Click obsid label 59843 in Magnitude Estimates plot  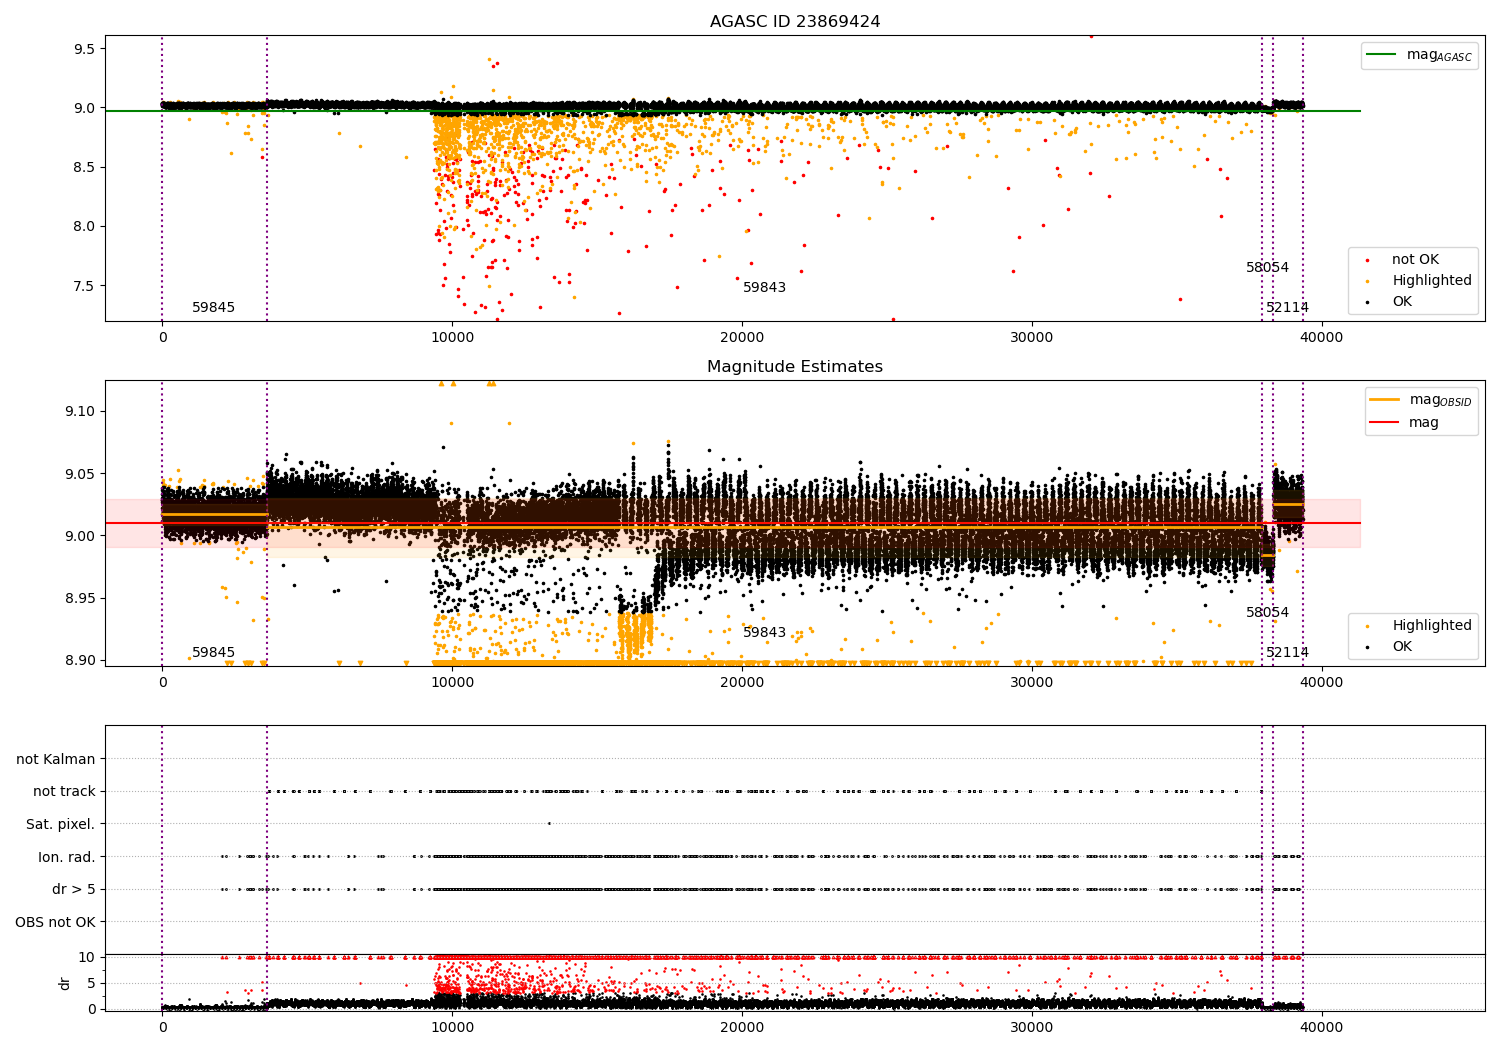point(764,633)
